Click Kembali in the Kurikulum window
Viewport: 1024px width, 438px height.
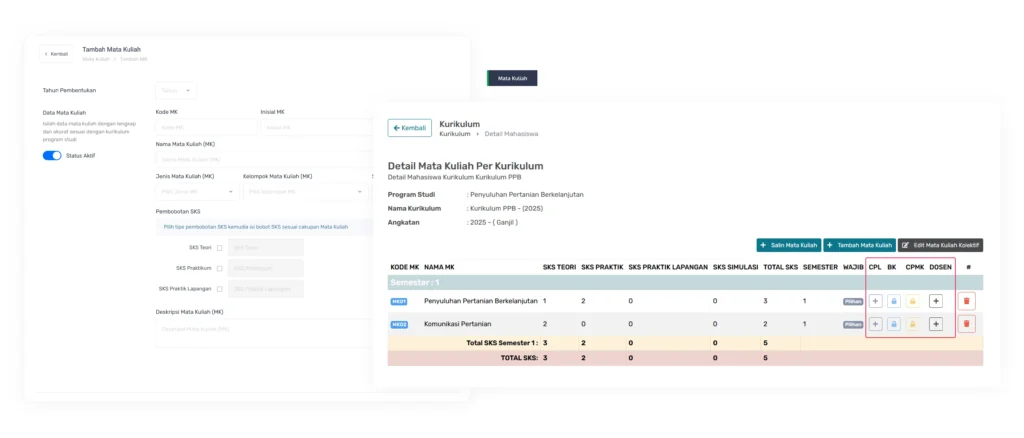409,128
